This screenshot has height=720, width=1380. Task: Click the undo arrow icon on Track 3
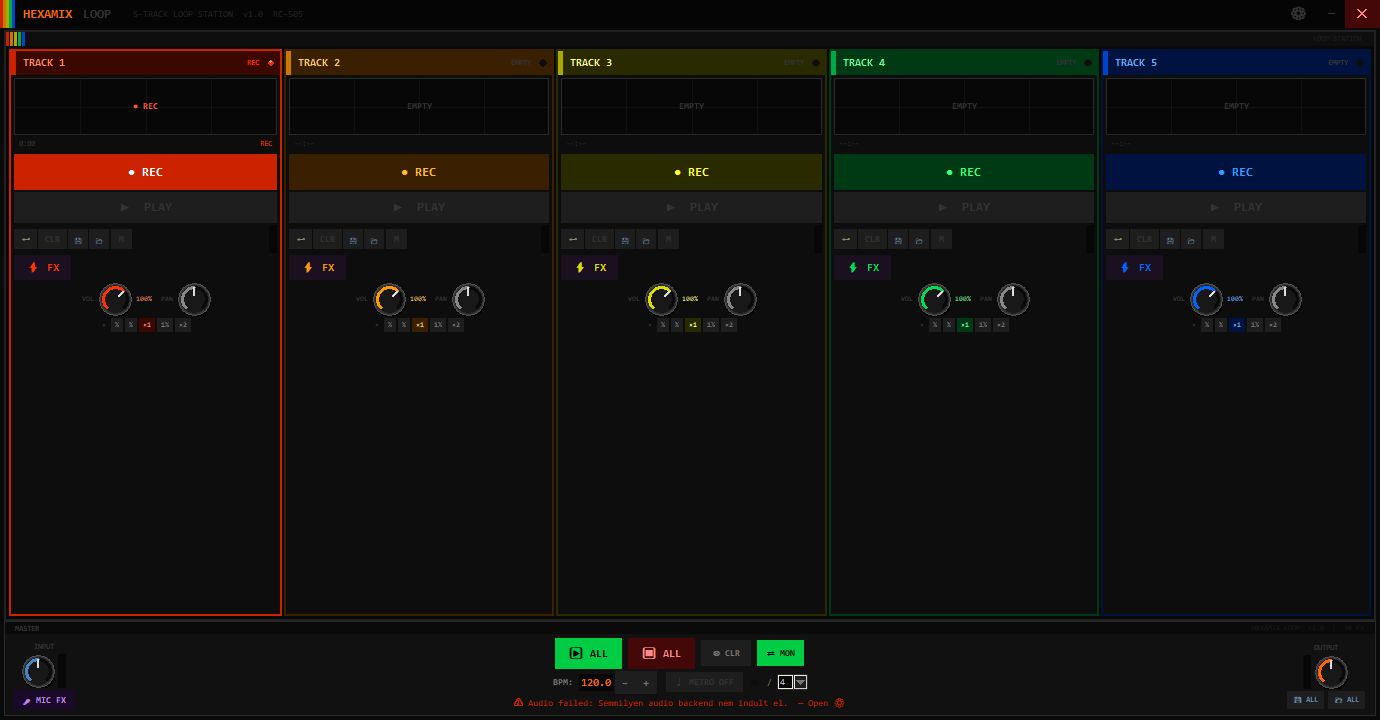coord(573,239)
